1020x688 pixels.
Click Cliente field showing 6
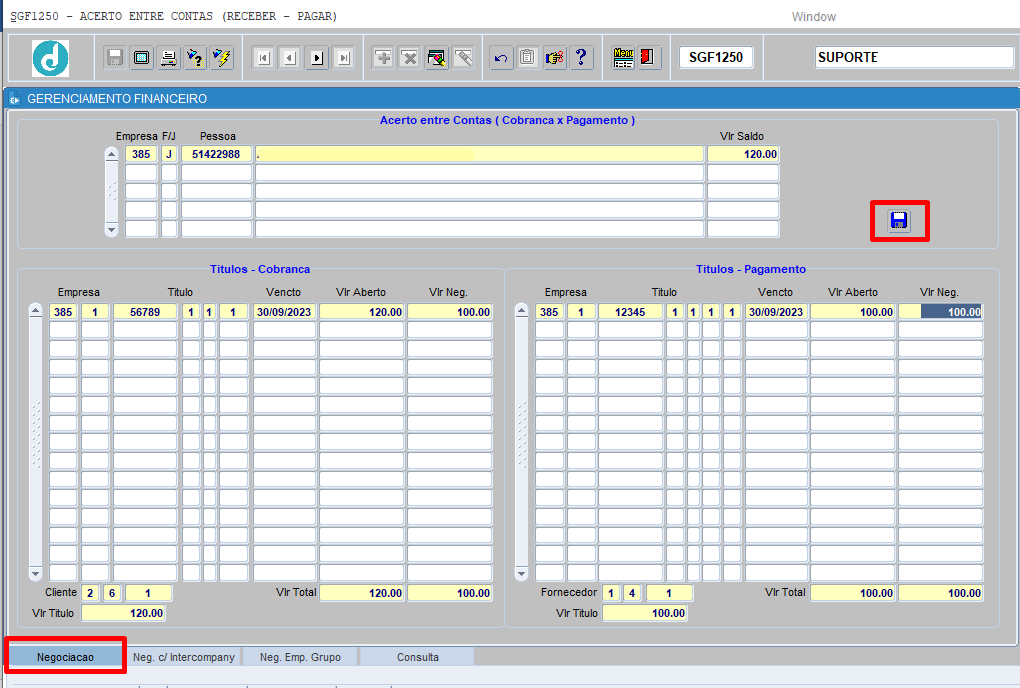click(x=112, y=593)
